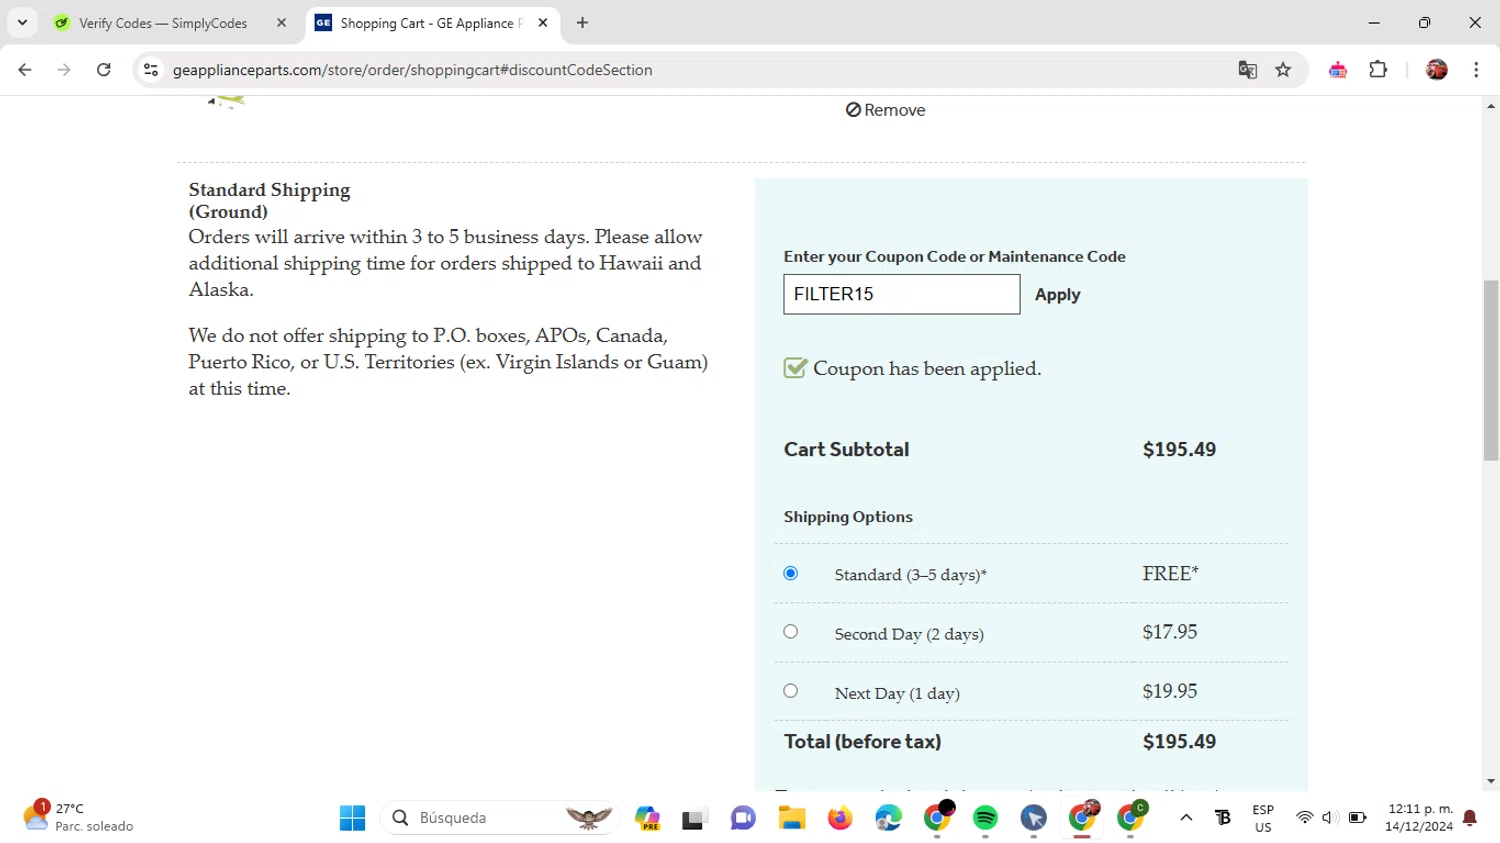This screenshot has width=1500, height=843.
Task: Select Standard (3–5 days) shipping
Action: click(x=791, y=574)
